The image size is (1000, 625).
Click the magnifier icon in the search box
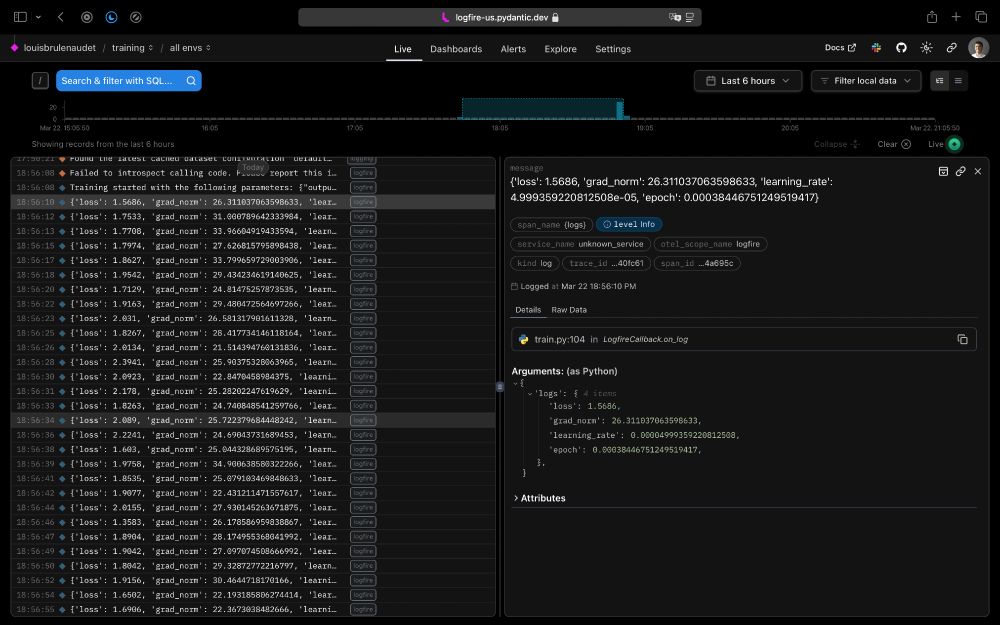pyautogui.click(x=191, y=81)
